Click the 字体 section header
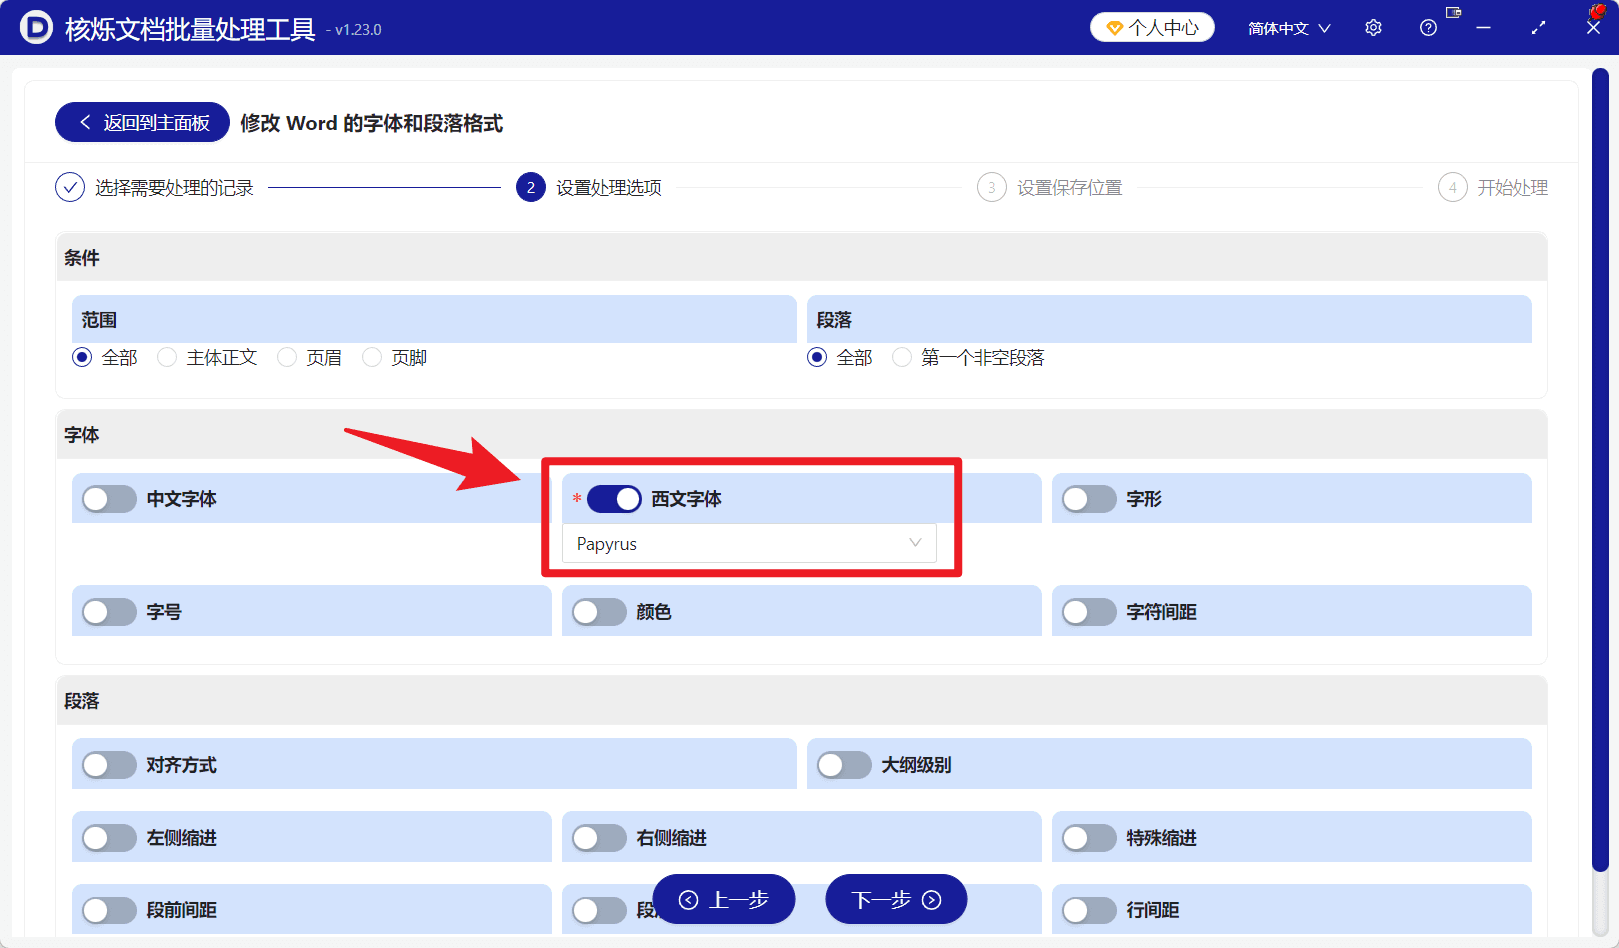 802,434
